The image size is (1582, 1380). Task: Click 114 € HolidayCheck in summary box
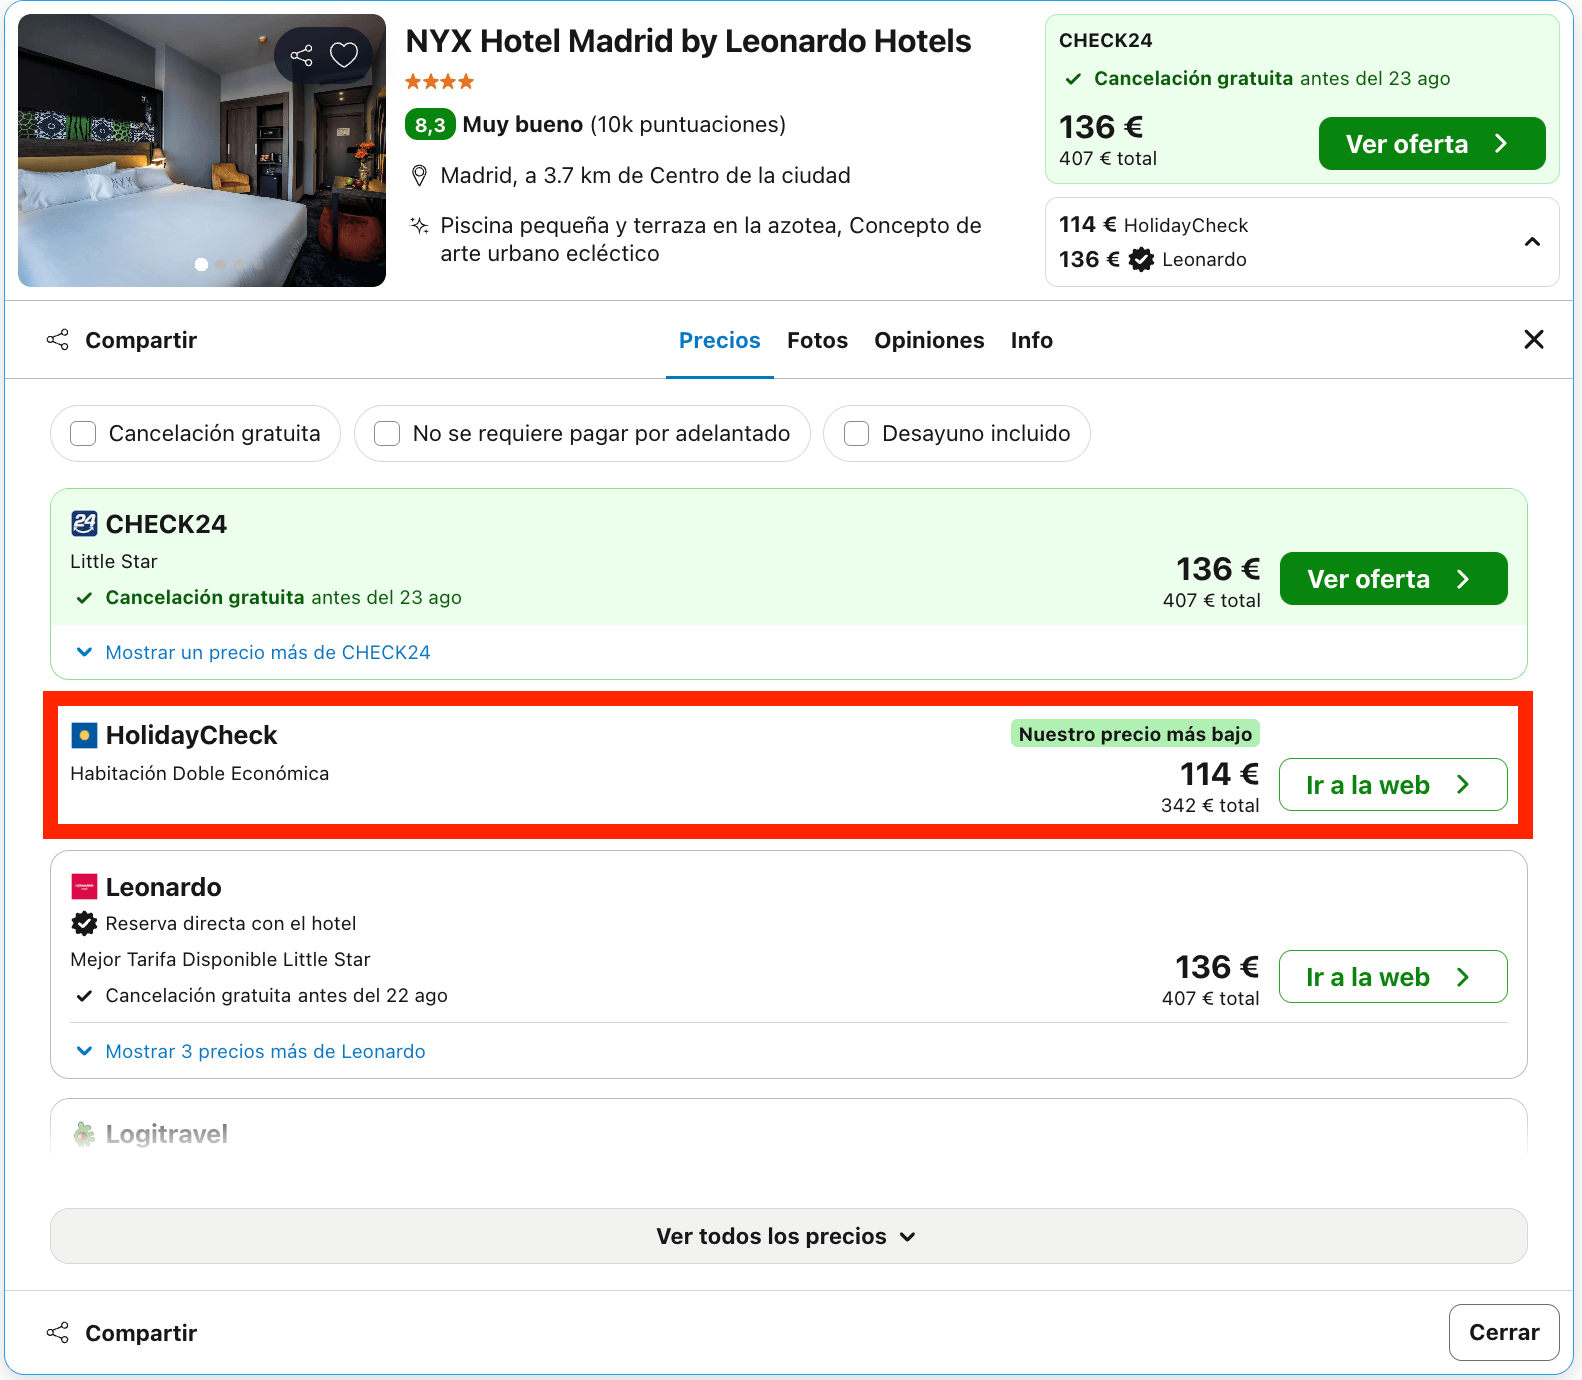coord(1153,225)
